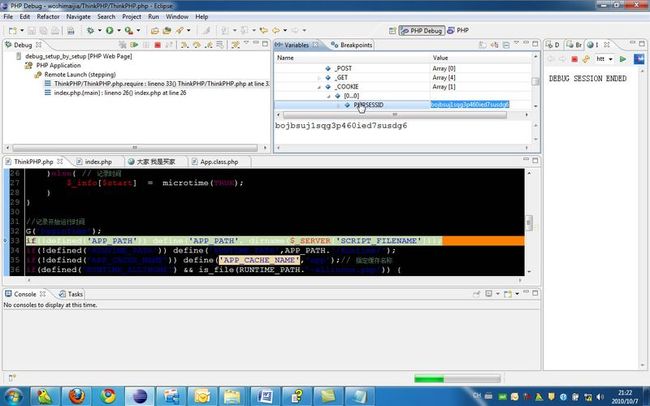The height and width of the screenshot is (406, 650).
Task: Open the File menu
Action: pyautogui.click(x=8, y=17)
